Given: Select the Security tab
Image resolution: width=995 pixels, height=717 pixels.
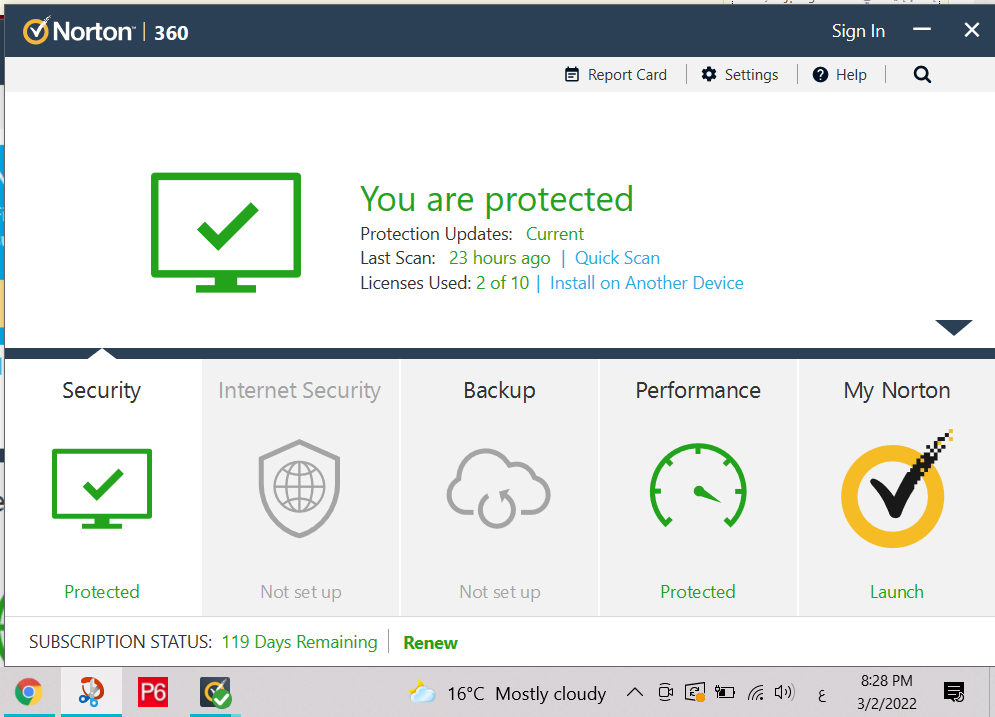Looking at the screenshot, I should click(x=102, y=487).
